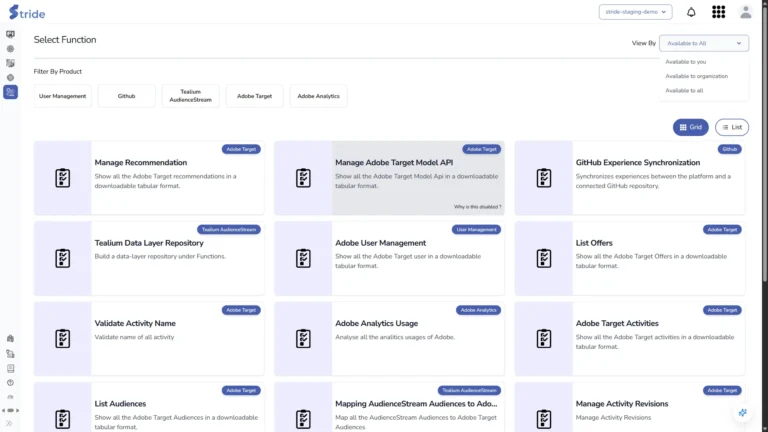Image resolution: width=768 pixels, height=432 pixels.
Task: Switch to Grid view
Action: click(x=691, y=127)
